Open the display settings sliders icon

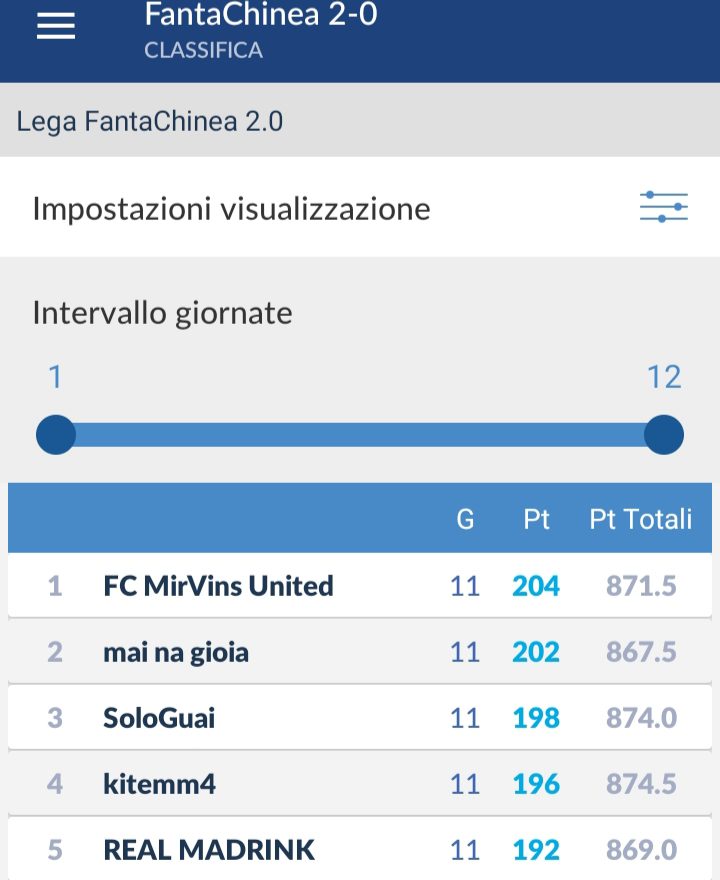pos(663,207)
